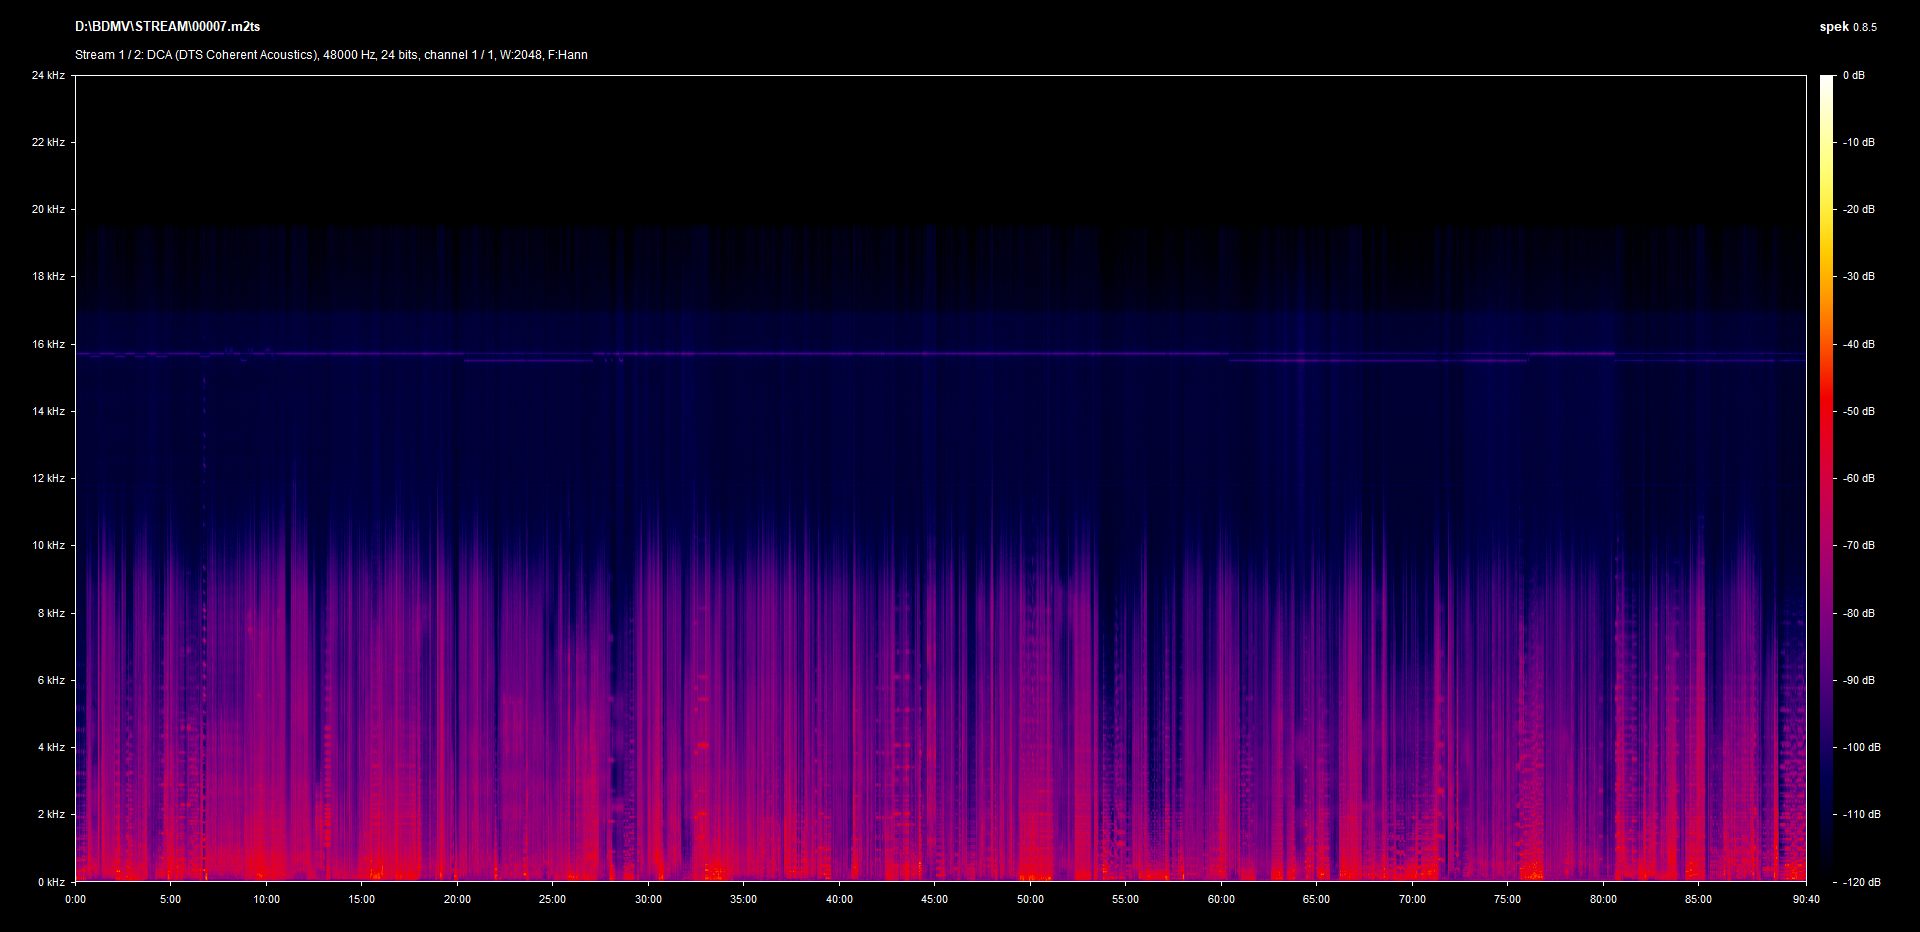Click the 0 kHz frequency axis label
Viewport: 1920px width, 932px height.
pos(51,882)
